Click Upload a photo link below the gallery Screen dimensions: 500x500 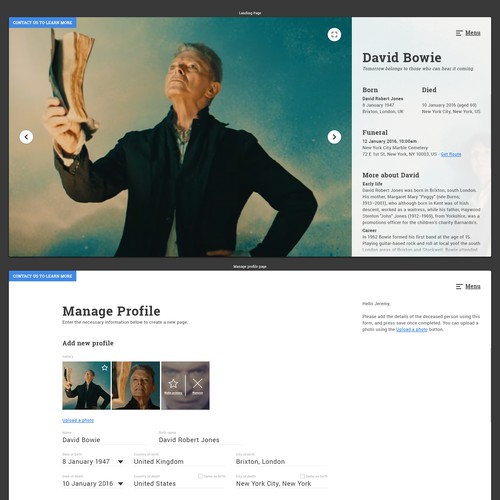[x=78, y=420]
